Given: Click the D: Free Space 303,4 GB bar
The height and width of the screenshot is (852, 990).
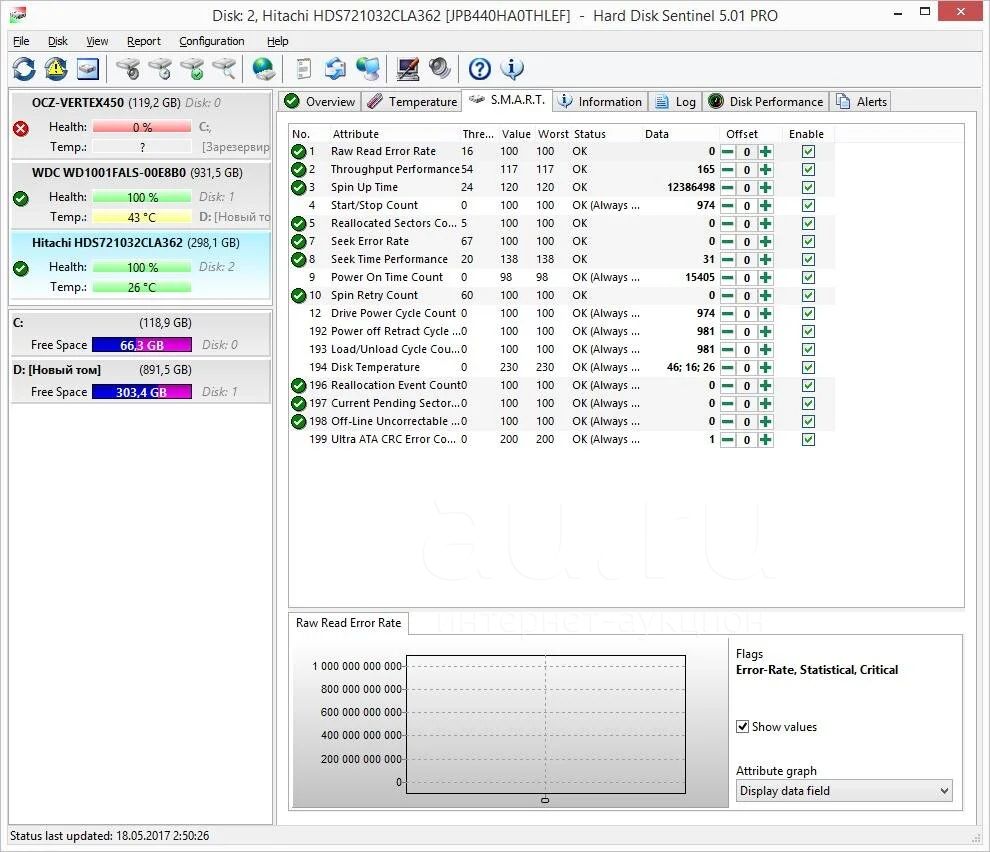Looking at the screenshot, I should (x=142, y=392).
